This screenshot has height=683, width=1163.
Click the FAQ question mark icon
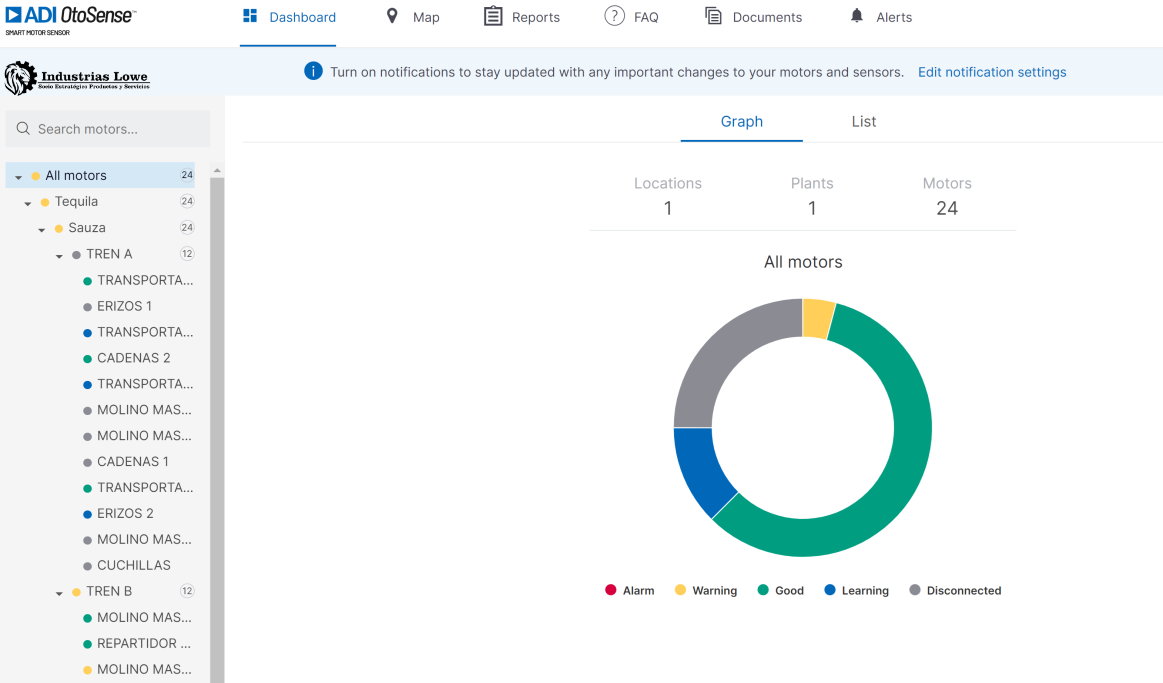[x=614, y=17]
